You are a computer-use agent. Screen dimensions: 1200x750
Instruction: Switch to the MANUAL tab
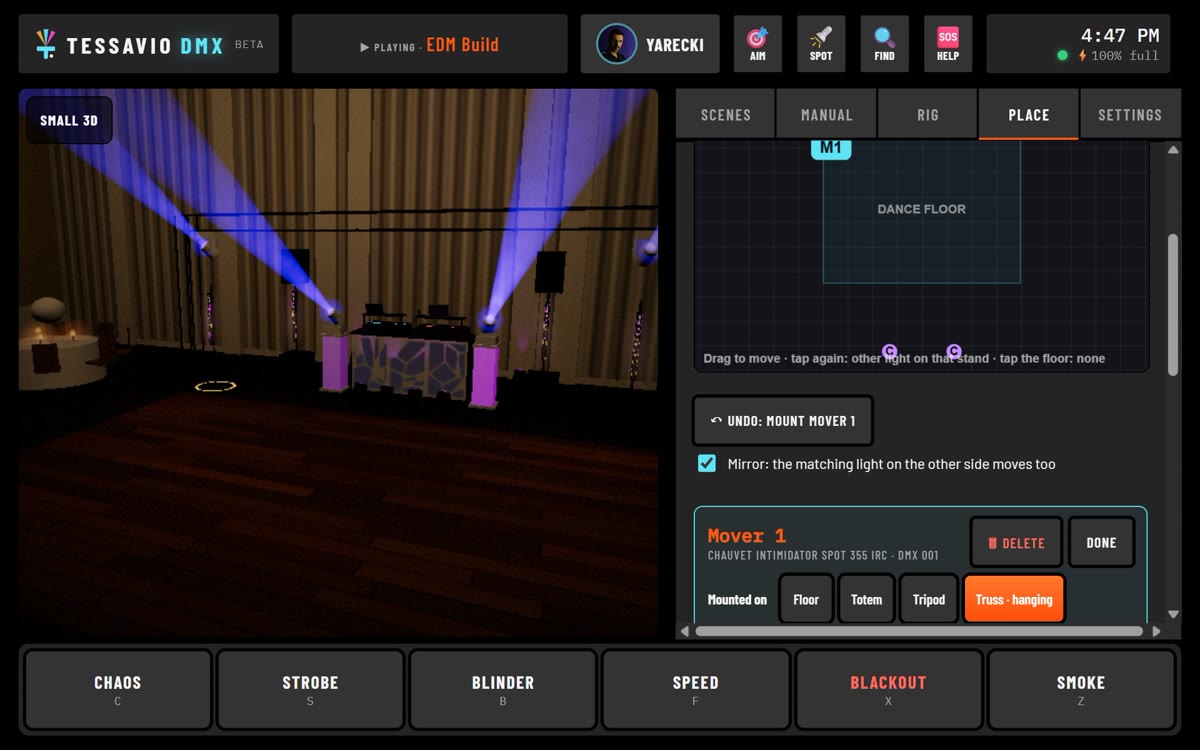tap(827, 114)
